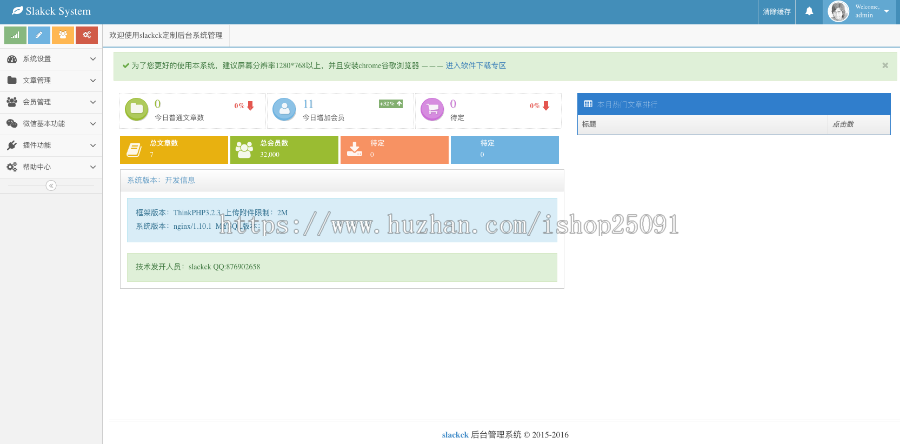Image resolution: width=900 pixels, height=444 pixels.
Task: Click the green badge with up arrow
Action: point(391,104)
